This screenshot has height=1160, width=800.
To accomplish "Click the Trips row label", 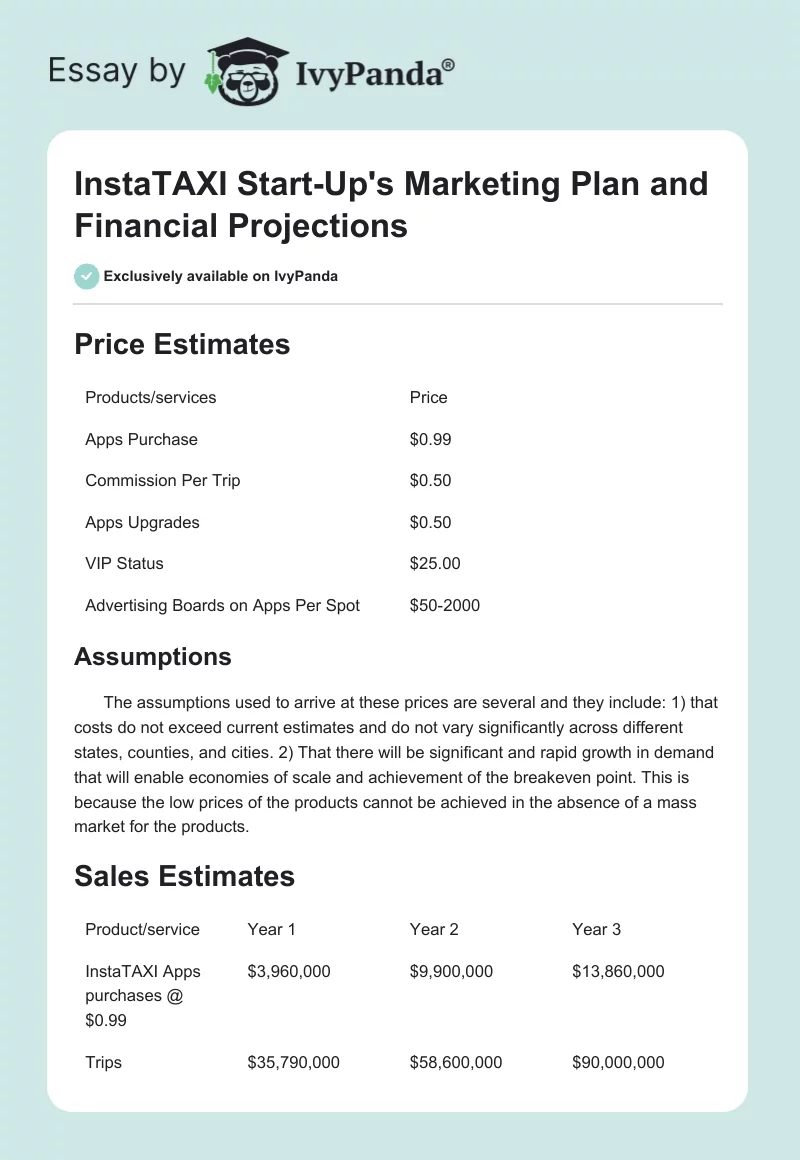I will (x=104, y=1062).
